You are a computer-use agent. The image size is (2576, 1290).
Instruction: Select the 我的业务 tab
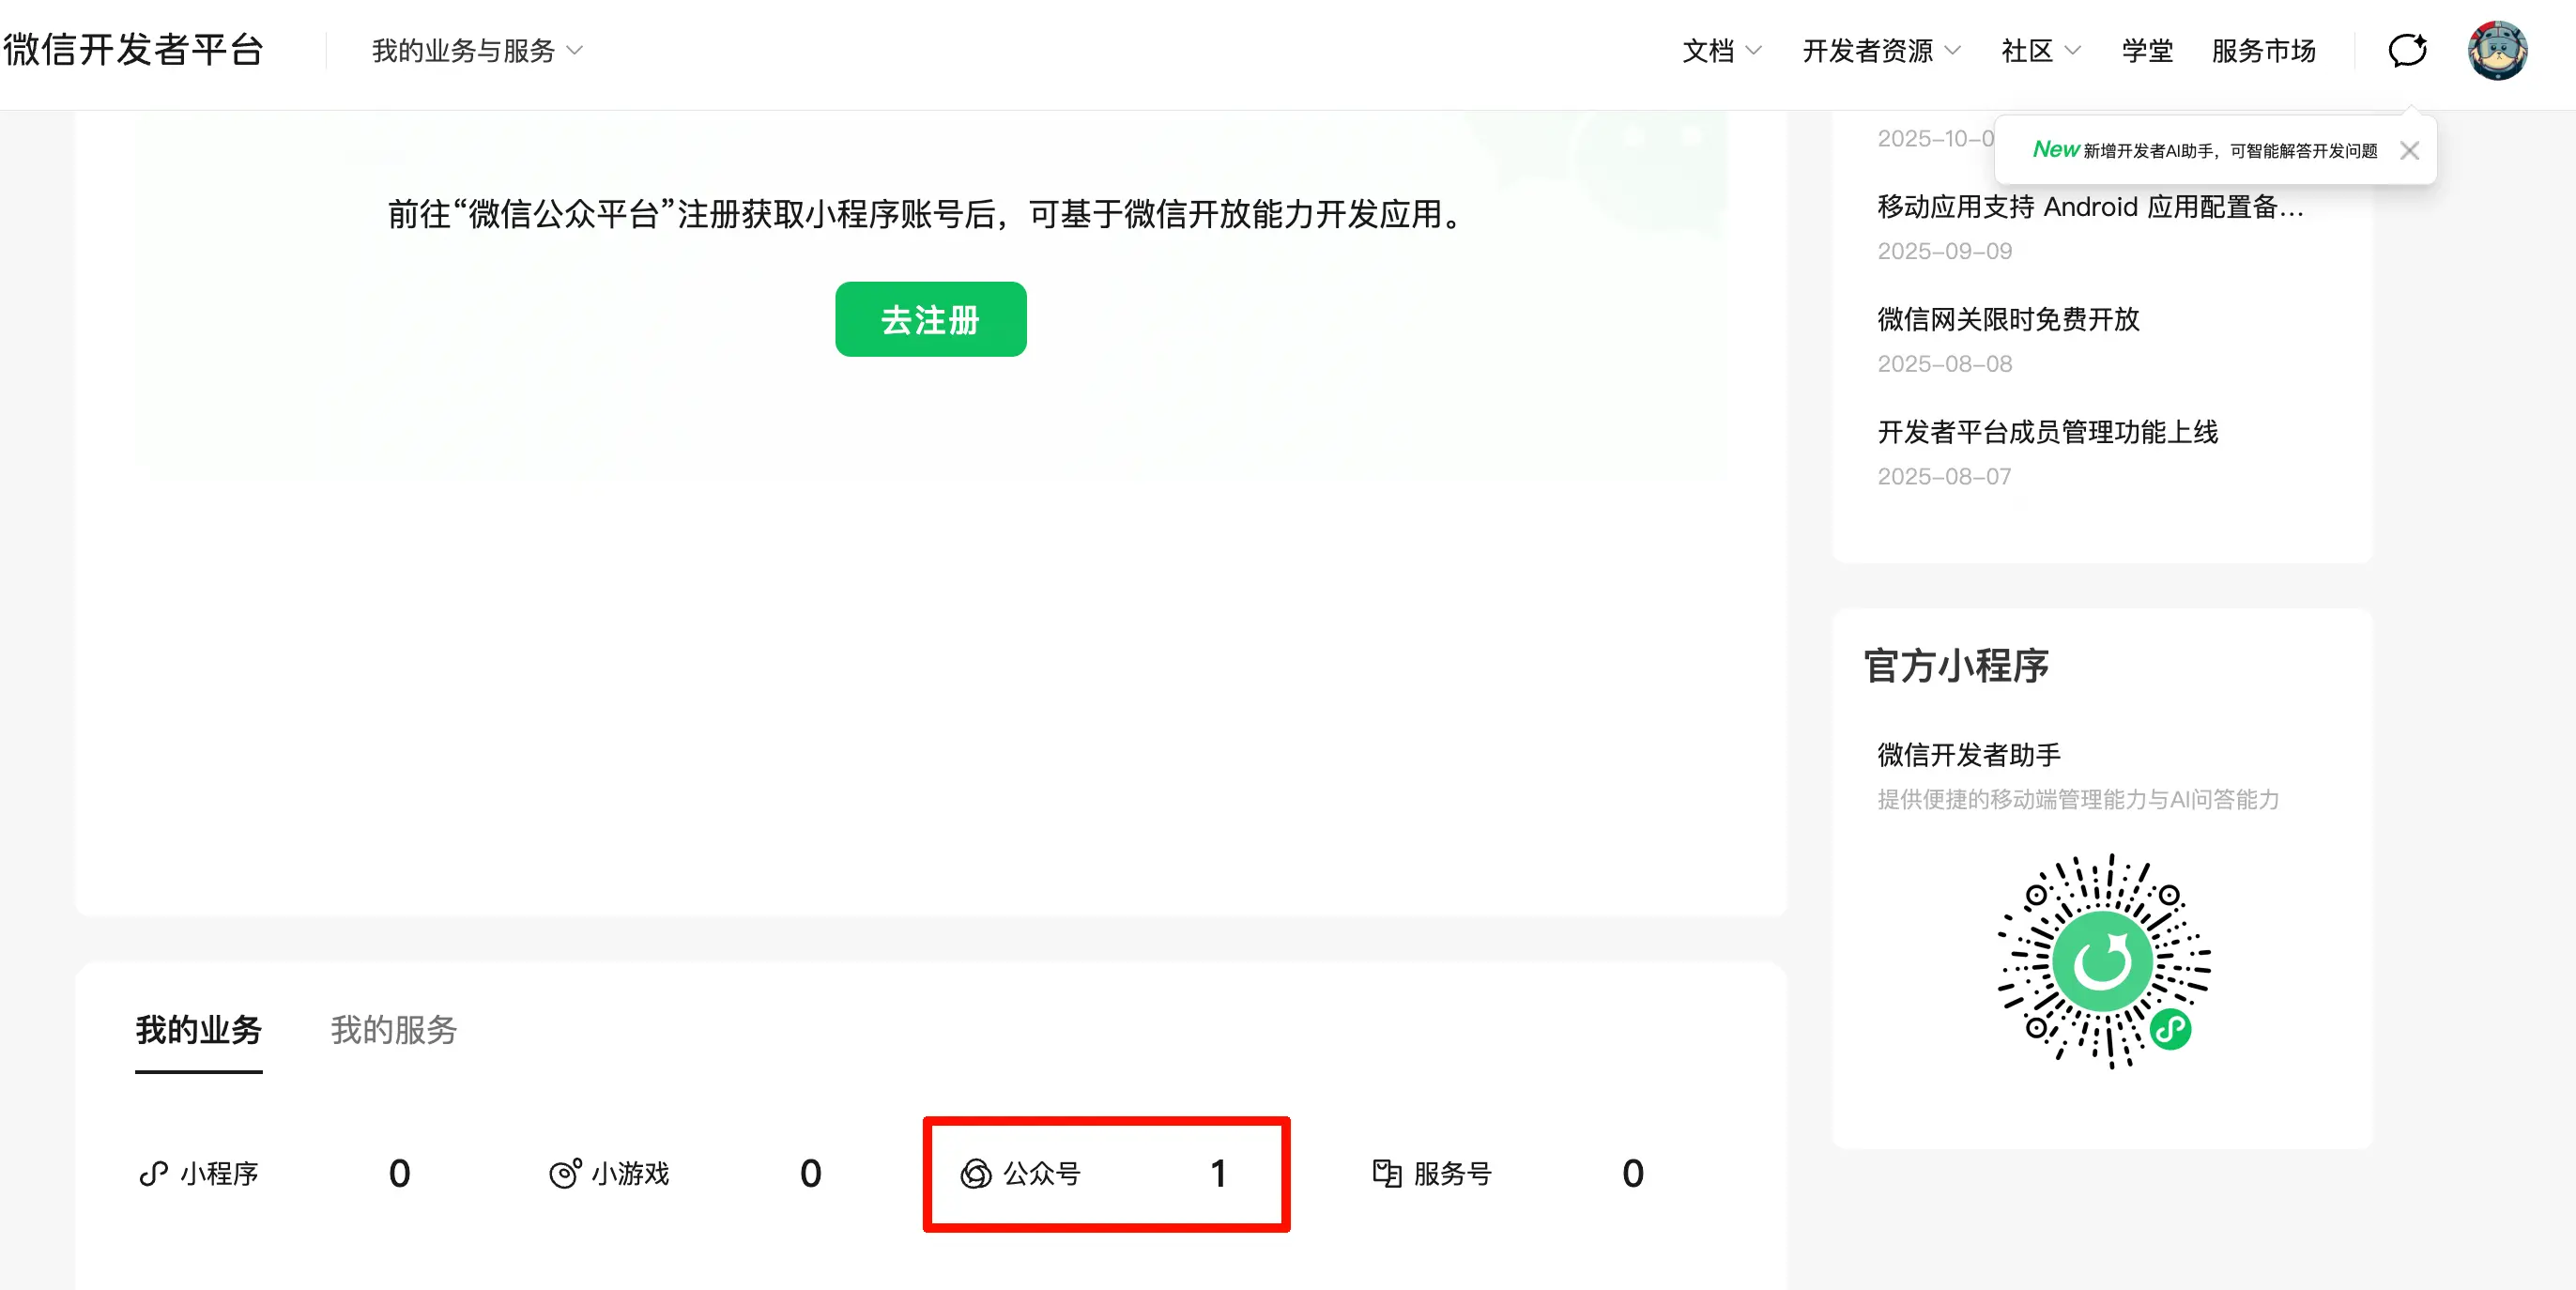[198, 1031]
